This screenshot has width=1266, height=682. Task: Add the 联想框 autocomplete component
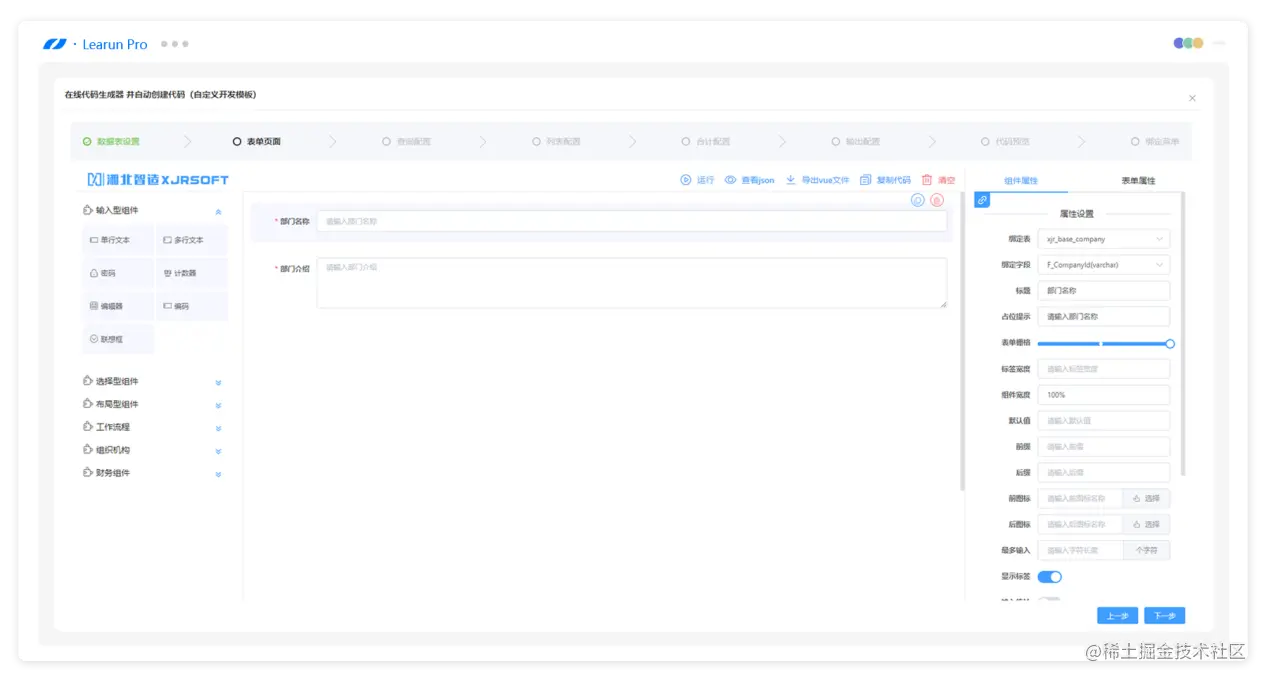coord(119,339)
